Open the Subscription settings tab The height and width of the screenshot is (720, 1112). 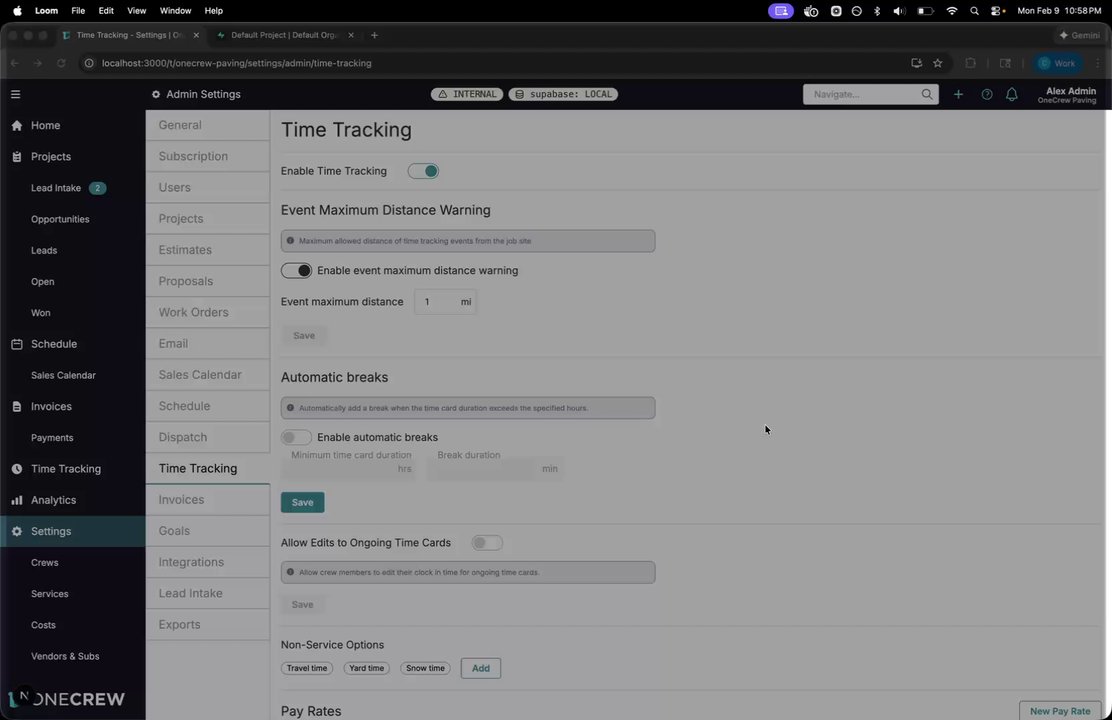[x=208, y=156]
